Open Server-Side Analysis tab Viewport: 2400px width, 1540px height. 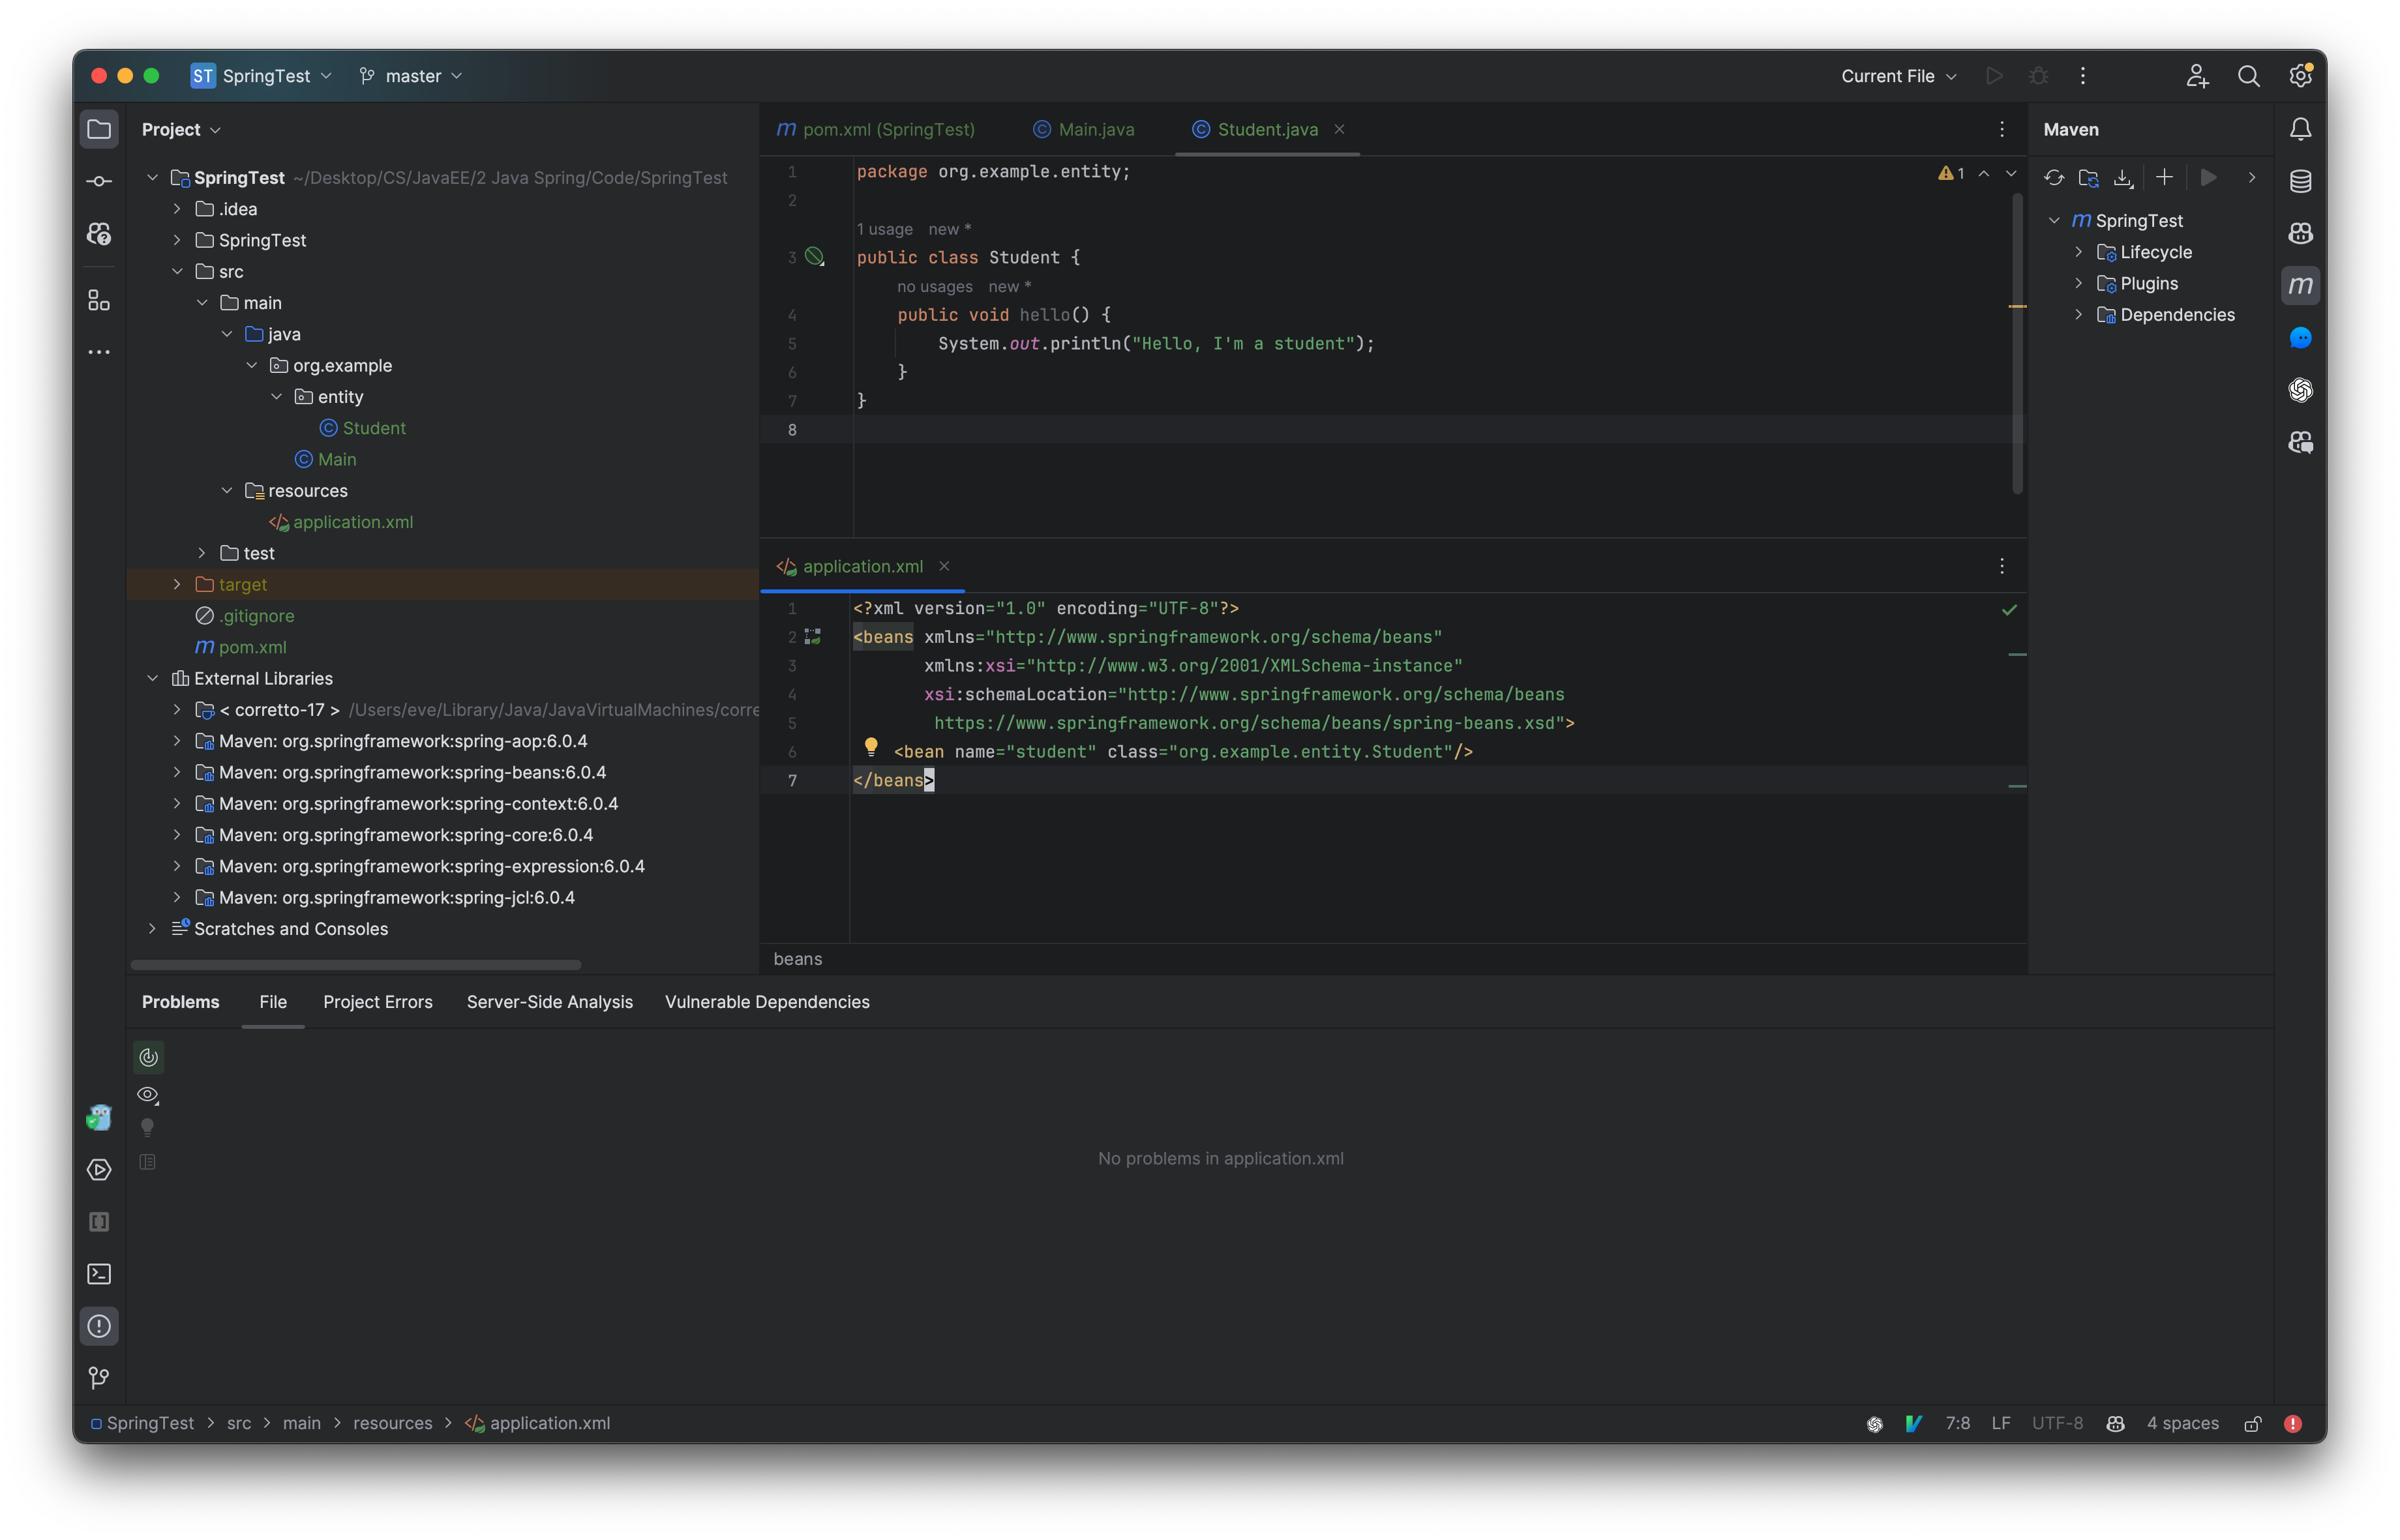550,1002
